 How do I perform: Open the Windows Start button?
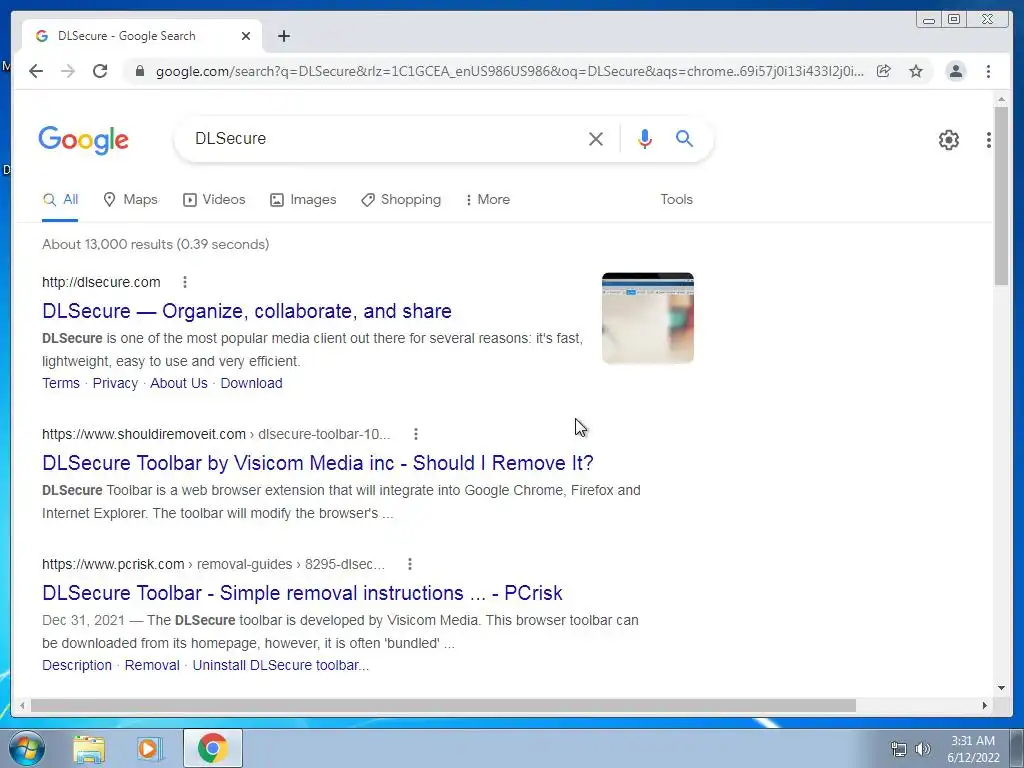(x=27, y=748)
